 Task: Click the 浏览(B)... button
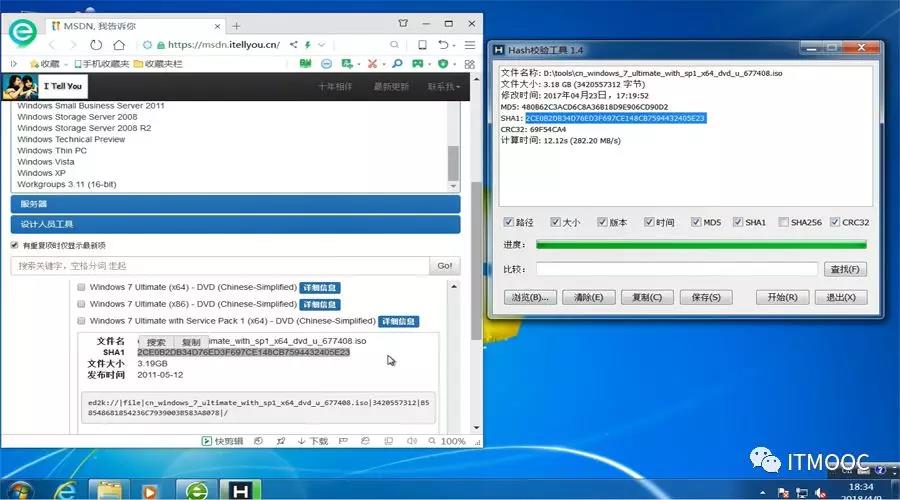(x=530, y=297)
